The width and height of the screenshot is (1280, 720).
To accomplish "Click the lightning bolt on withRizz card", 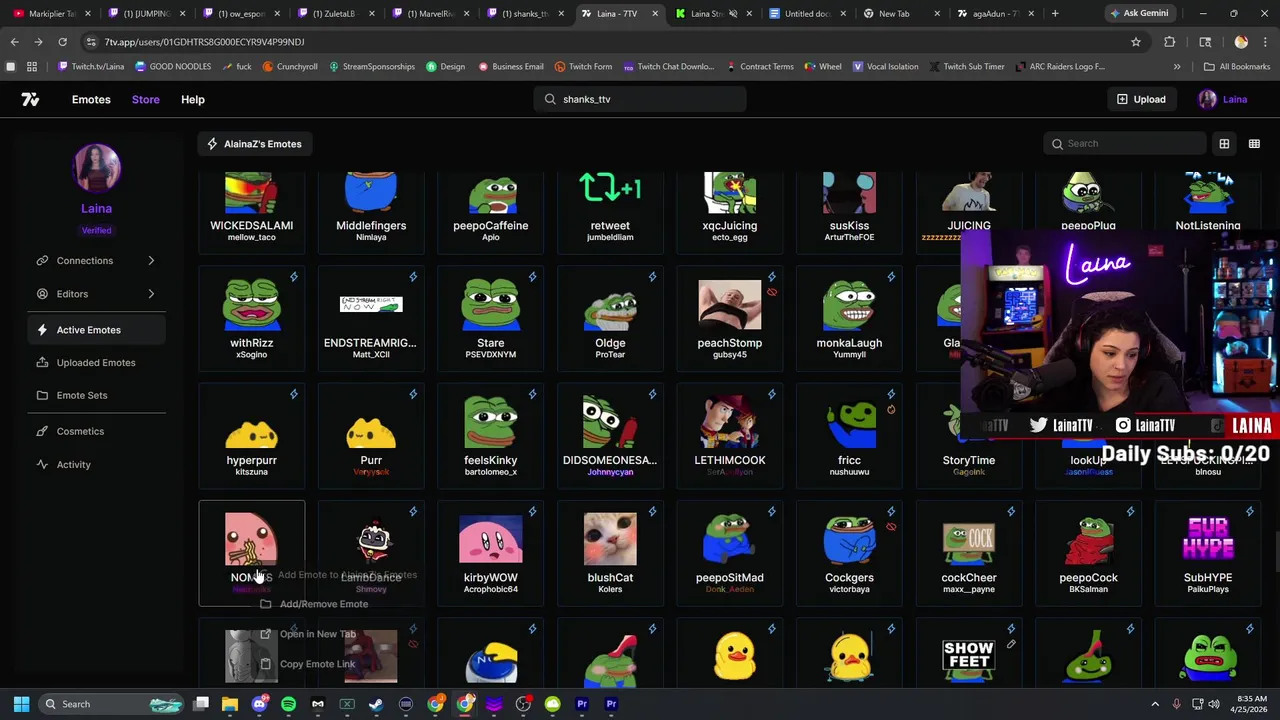I will pos(294,277).
